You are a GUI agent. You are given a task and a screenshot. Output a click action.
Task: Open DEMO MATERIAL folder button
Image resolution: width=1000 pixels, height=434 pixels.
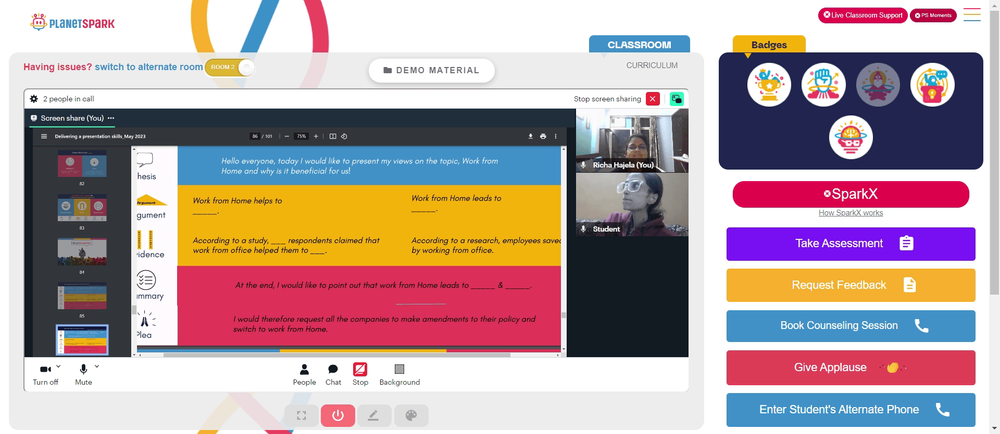coord(432,70)
